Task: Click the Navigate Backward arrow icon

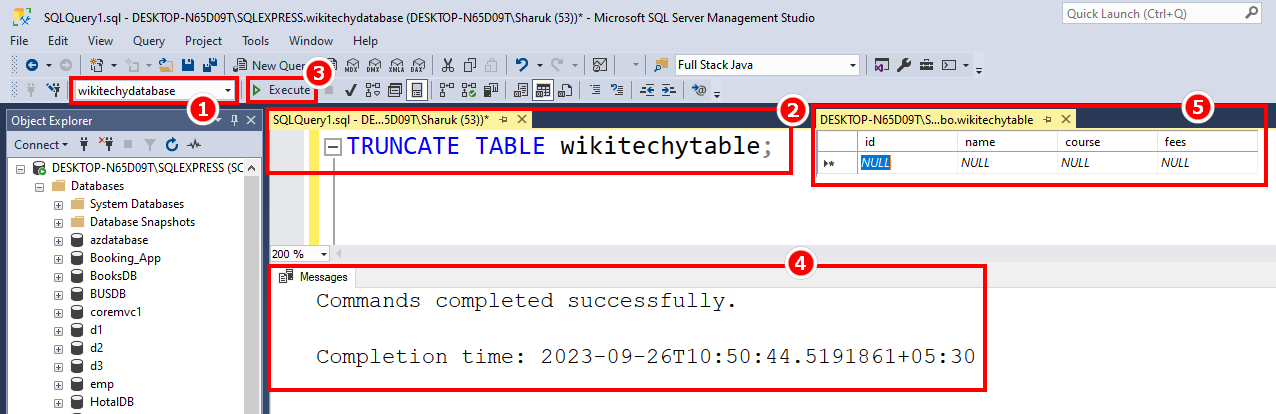Action: click(x=31, y=65)
